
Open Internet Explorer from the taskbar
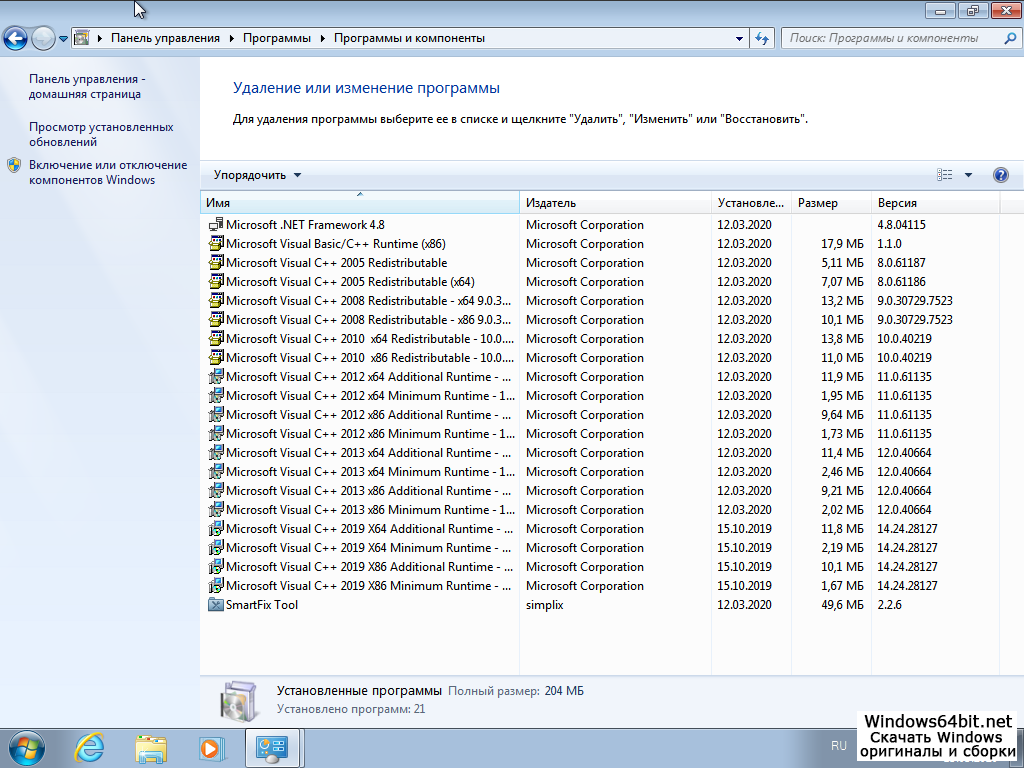click(90, 747)
